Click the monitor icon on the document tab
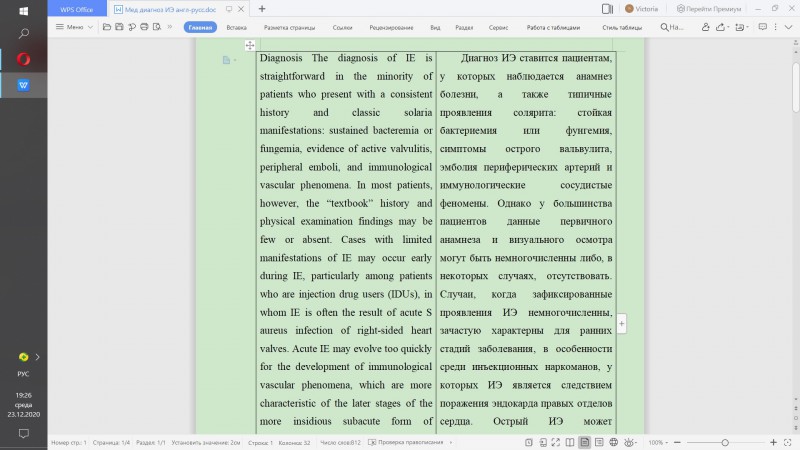 point(229,9)
